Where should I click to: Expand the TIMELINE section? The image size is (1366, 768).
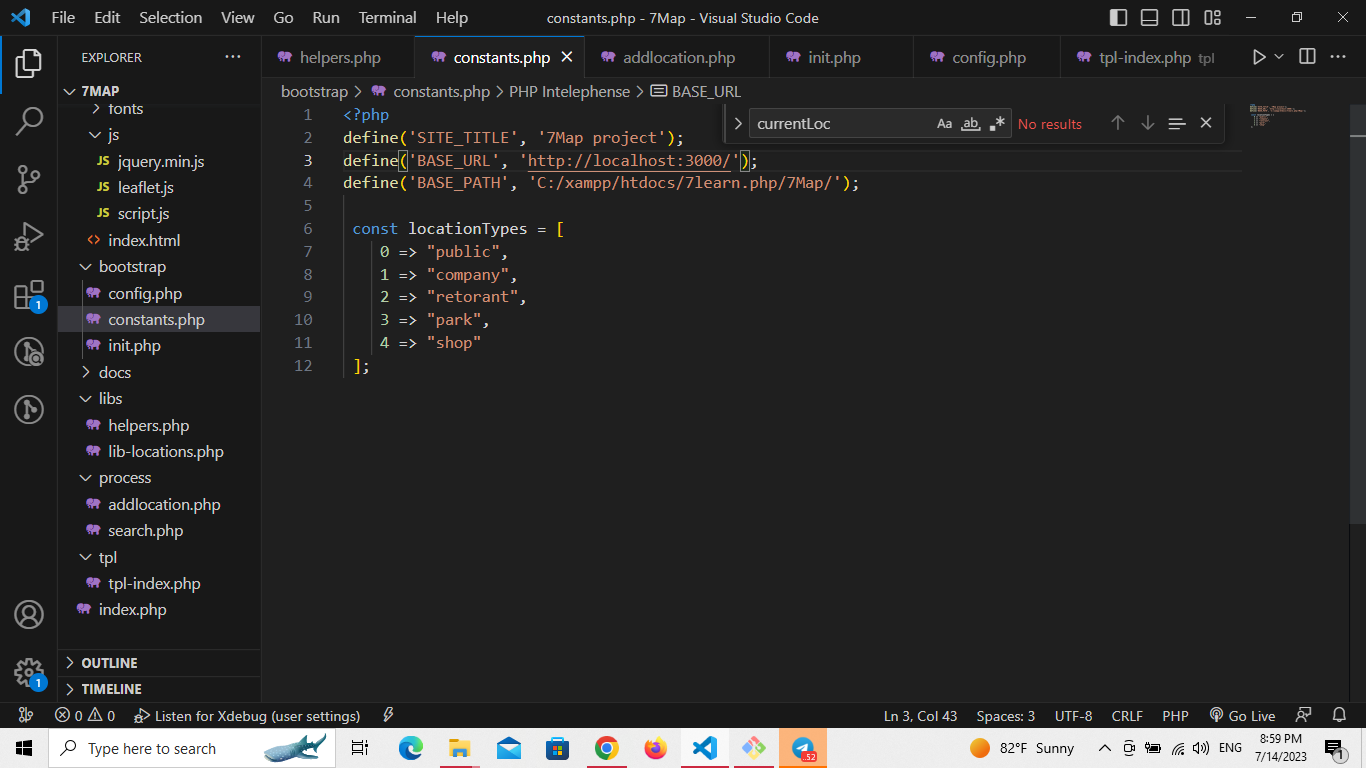(159, 689)
